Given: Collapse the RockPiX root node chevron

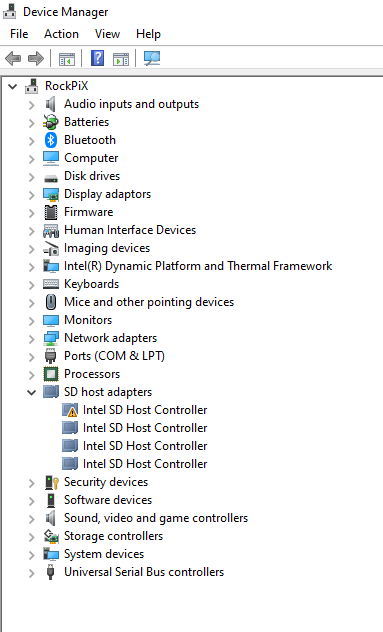Looking at the screenshot, I should pos(12,86).
